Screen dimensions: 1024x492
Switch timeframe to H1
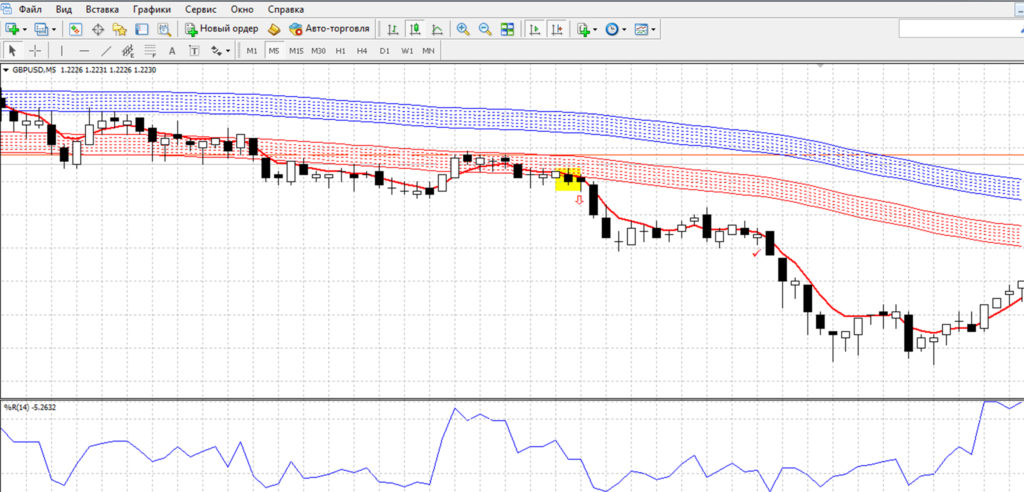[340, 51]
